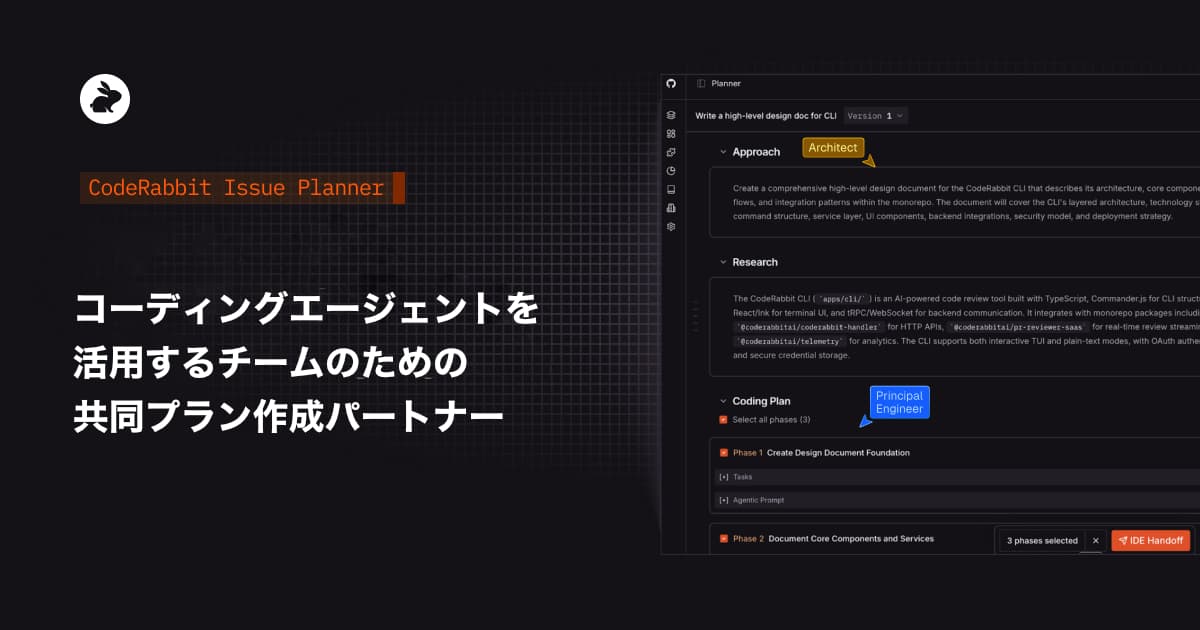
Task: Toggle the Phase 1 checkbox
Action: point(723,453)
